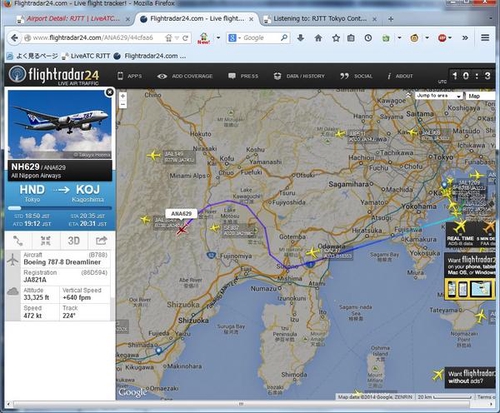Click yellow aircraft near JAL146 label
Screen dimensions: 500x413
coord(153,155)
